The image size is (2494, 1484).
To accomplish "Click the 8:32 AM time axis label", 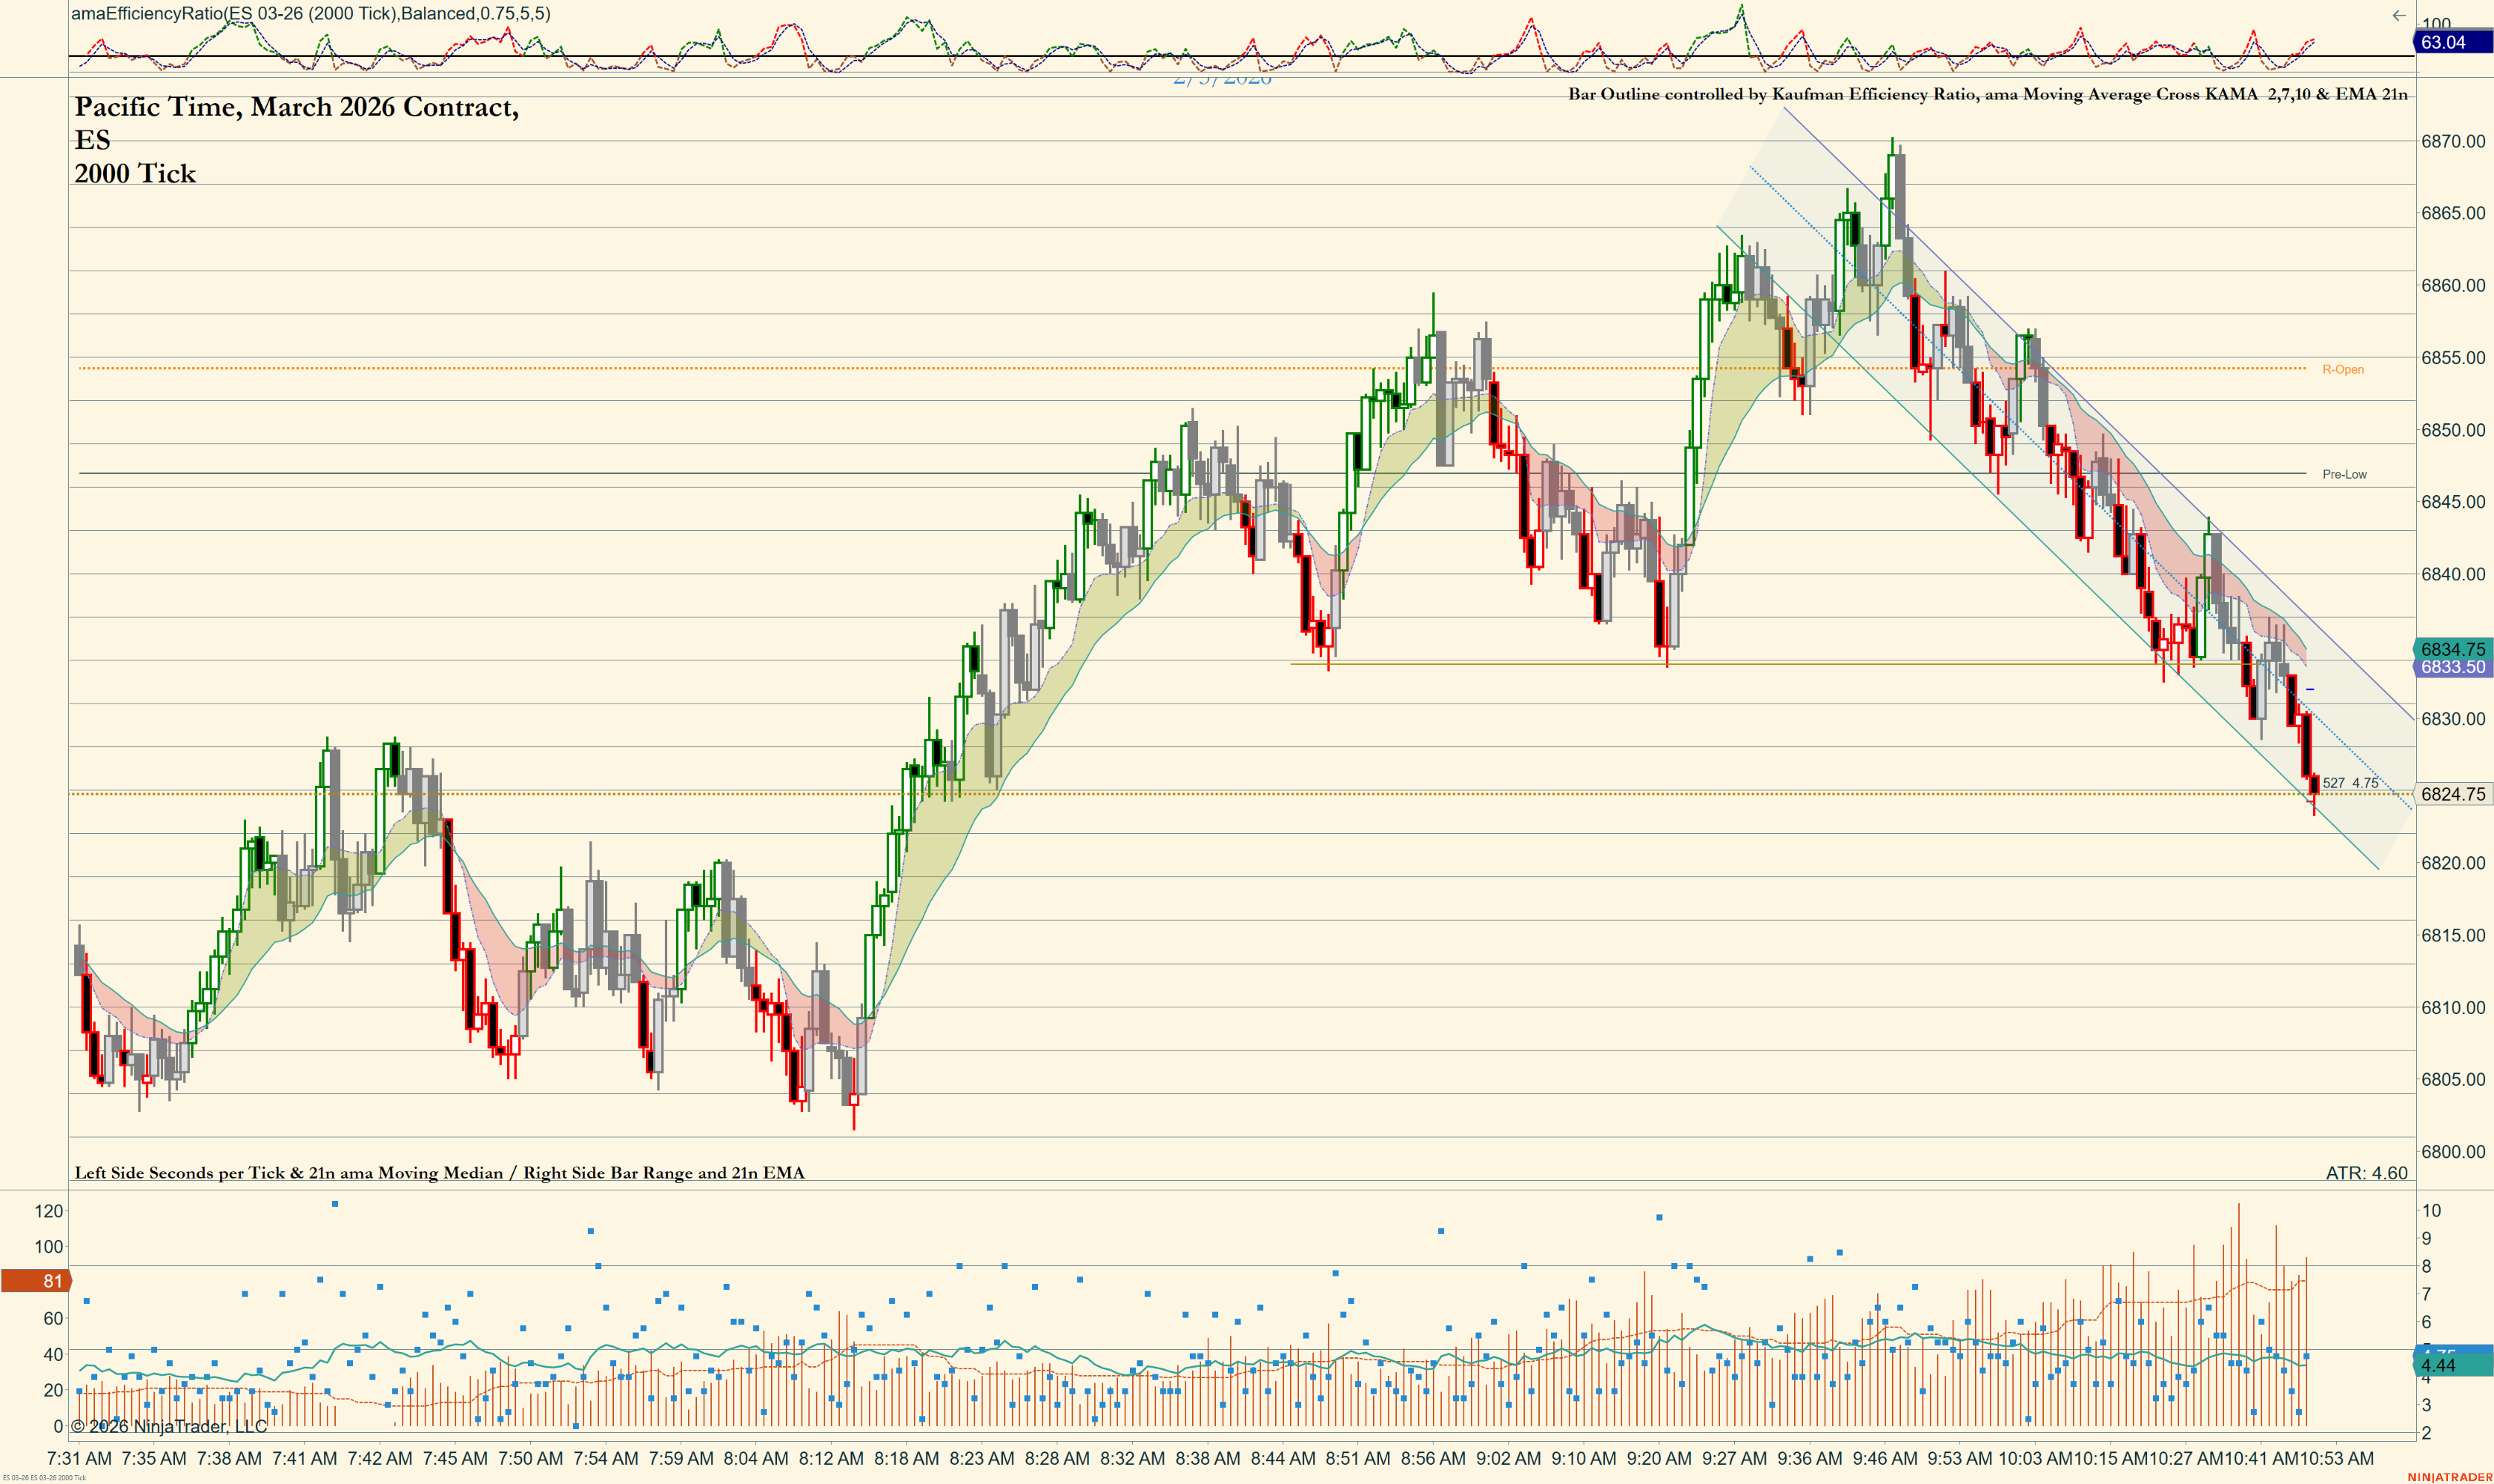I will tap(1132, 1458).
